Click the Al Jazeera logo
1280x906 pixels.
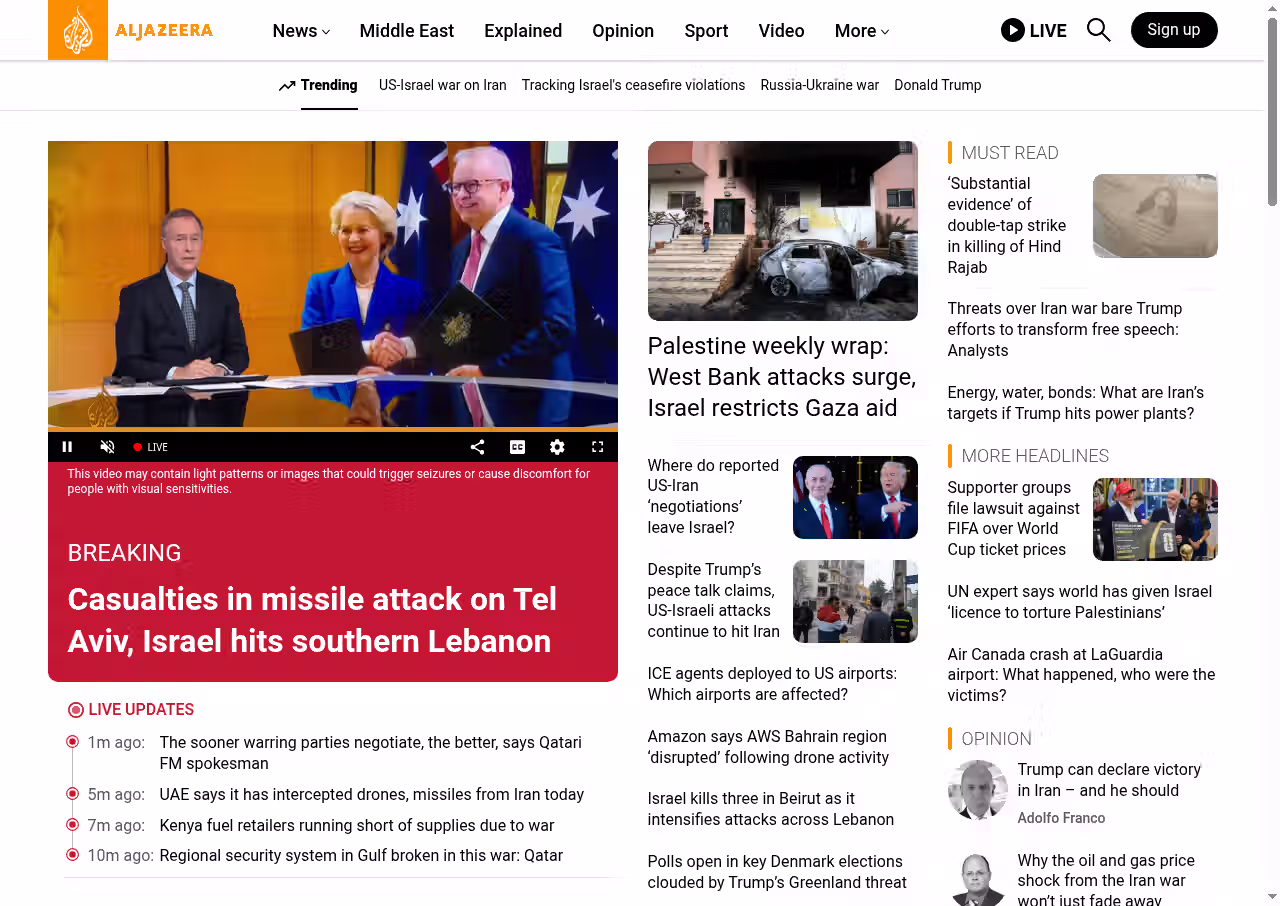[x=131, y=30]
